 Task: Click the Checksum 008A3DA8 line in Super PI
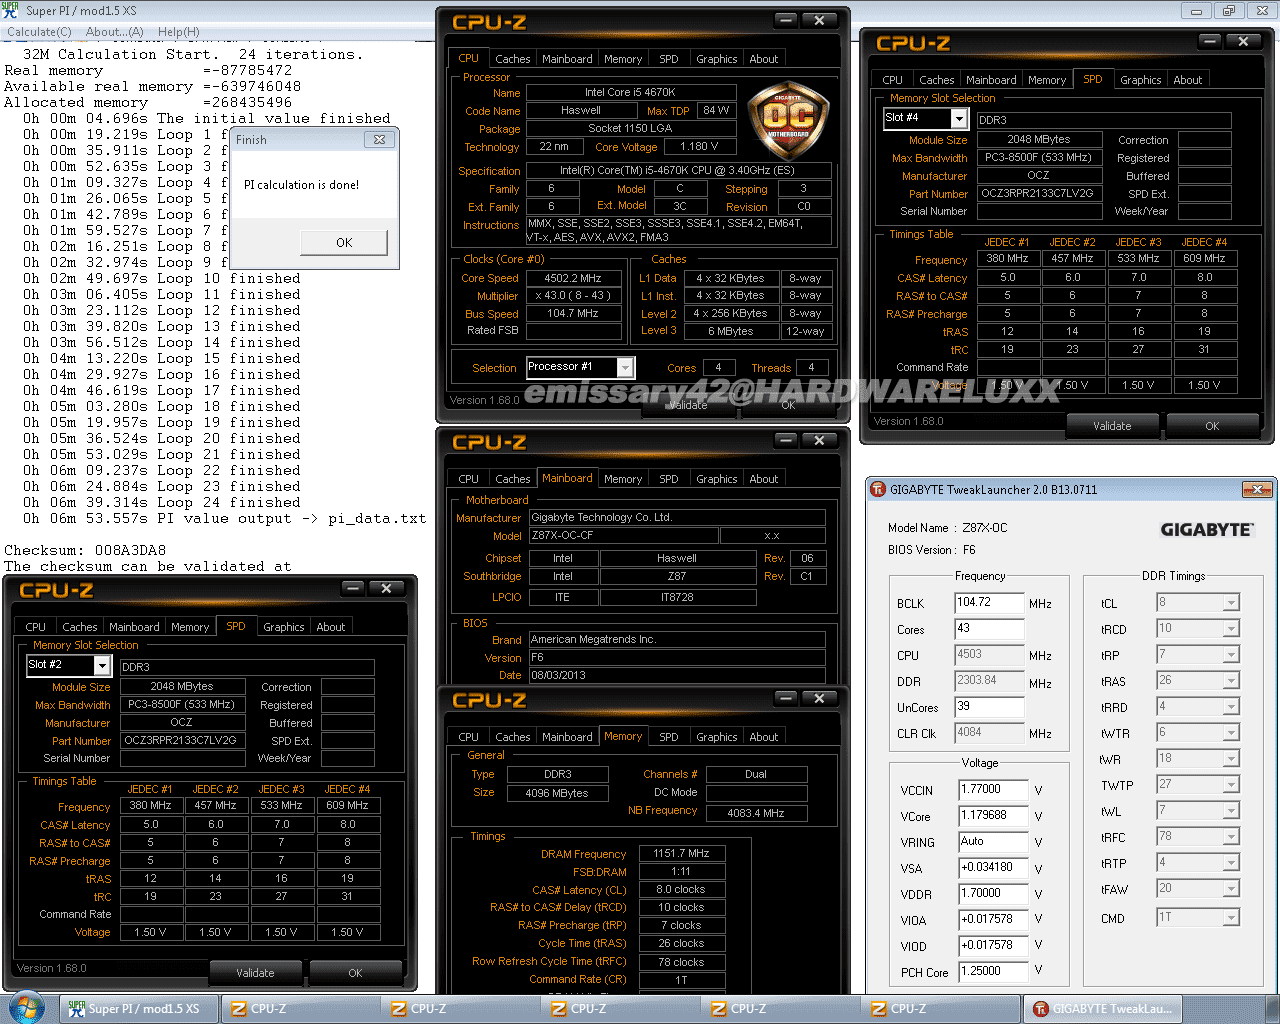point(85,550)
